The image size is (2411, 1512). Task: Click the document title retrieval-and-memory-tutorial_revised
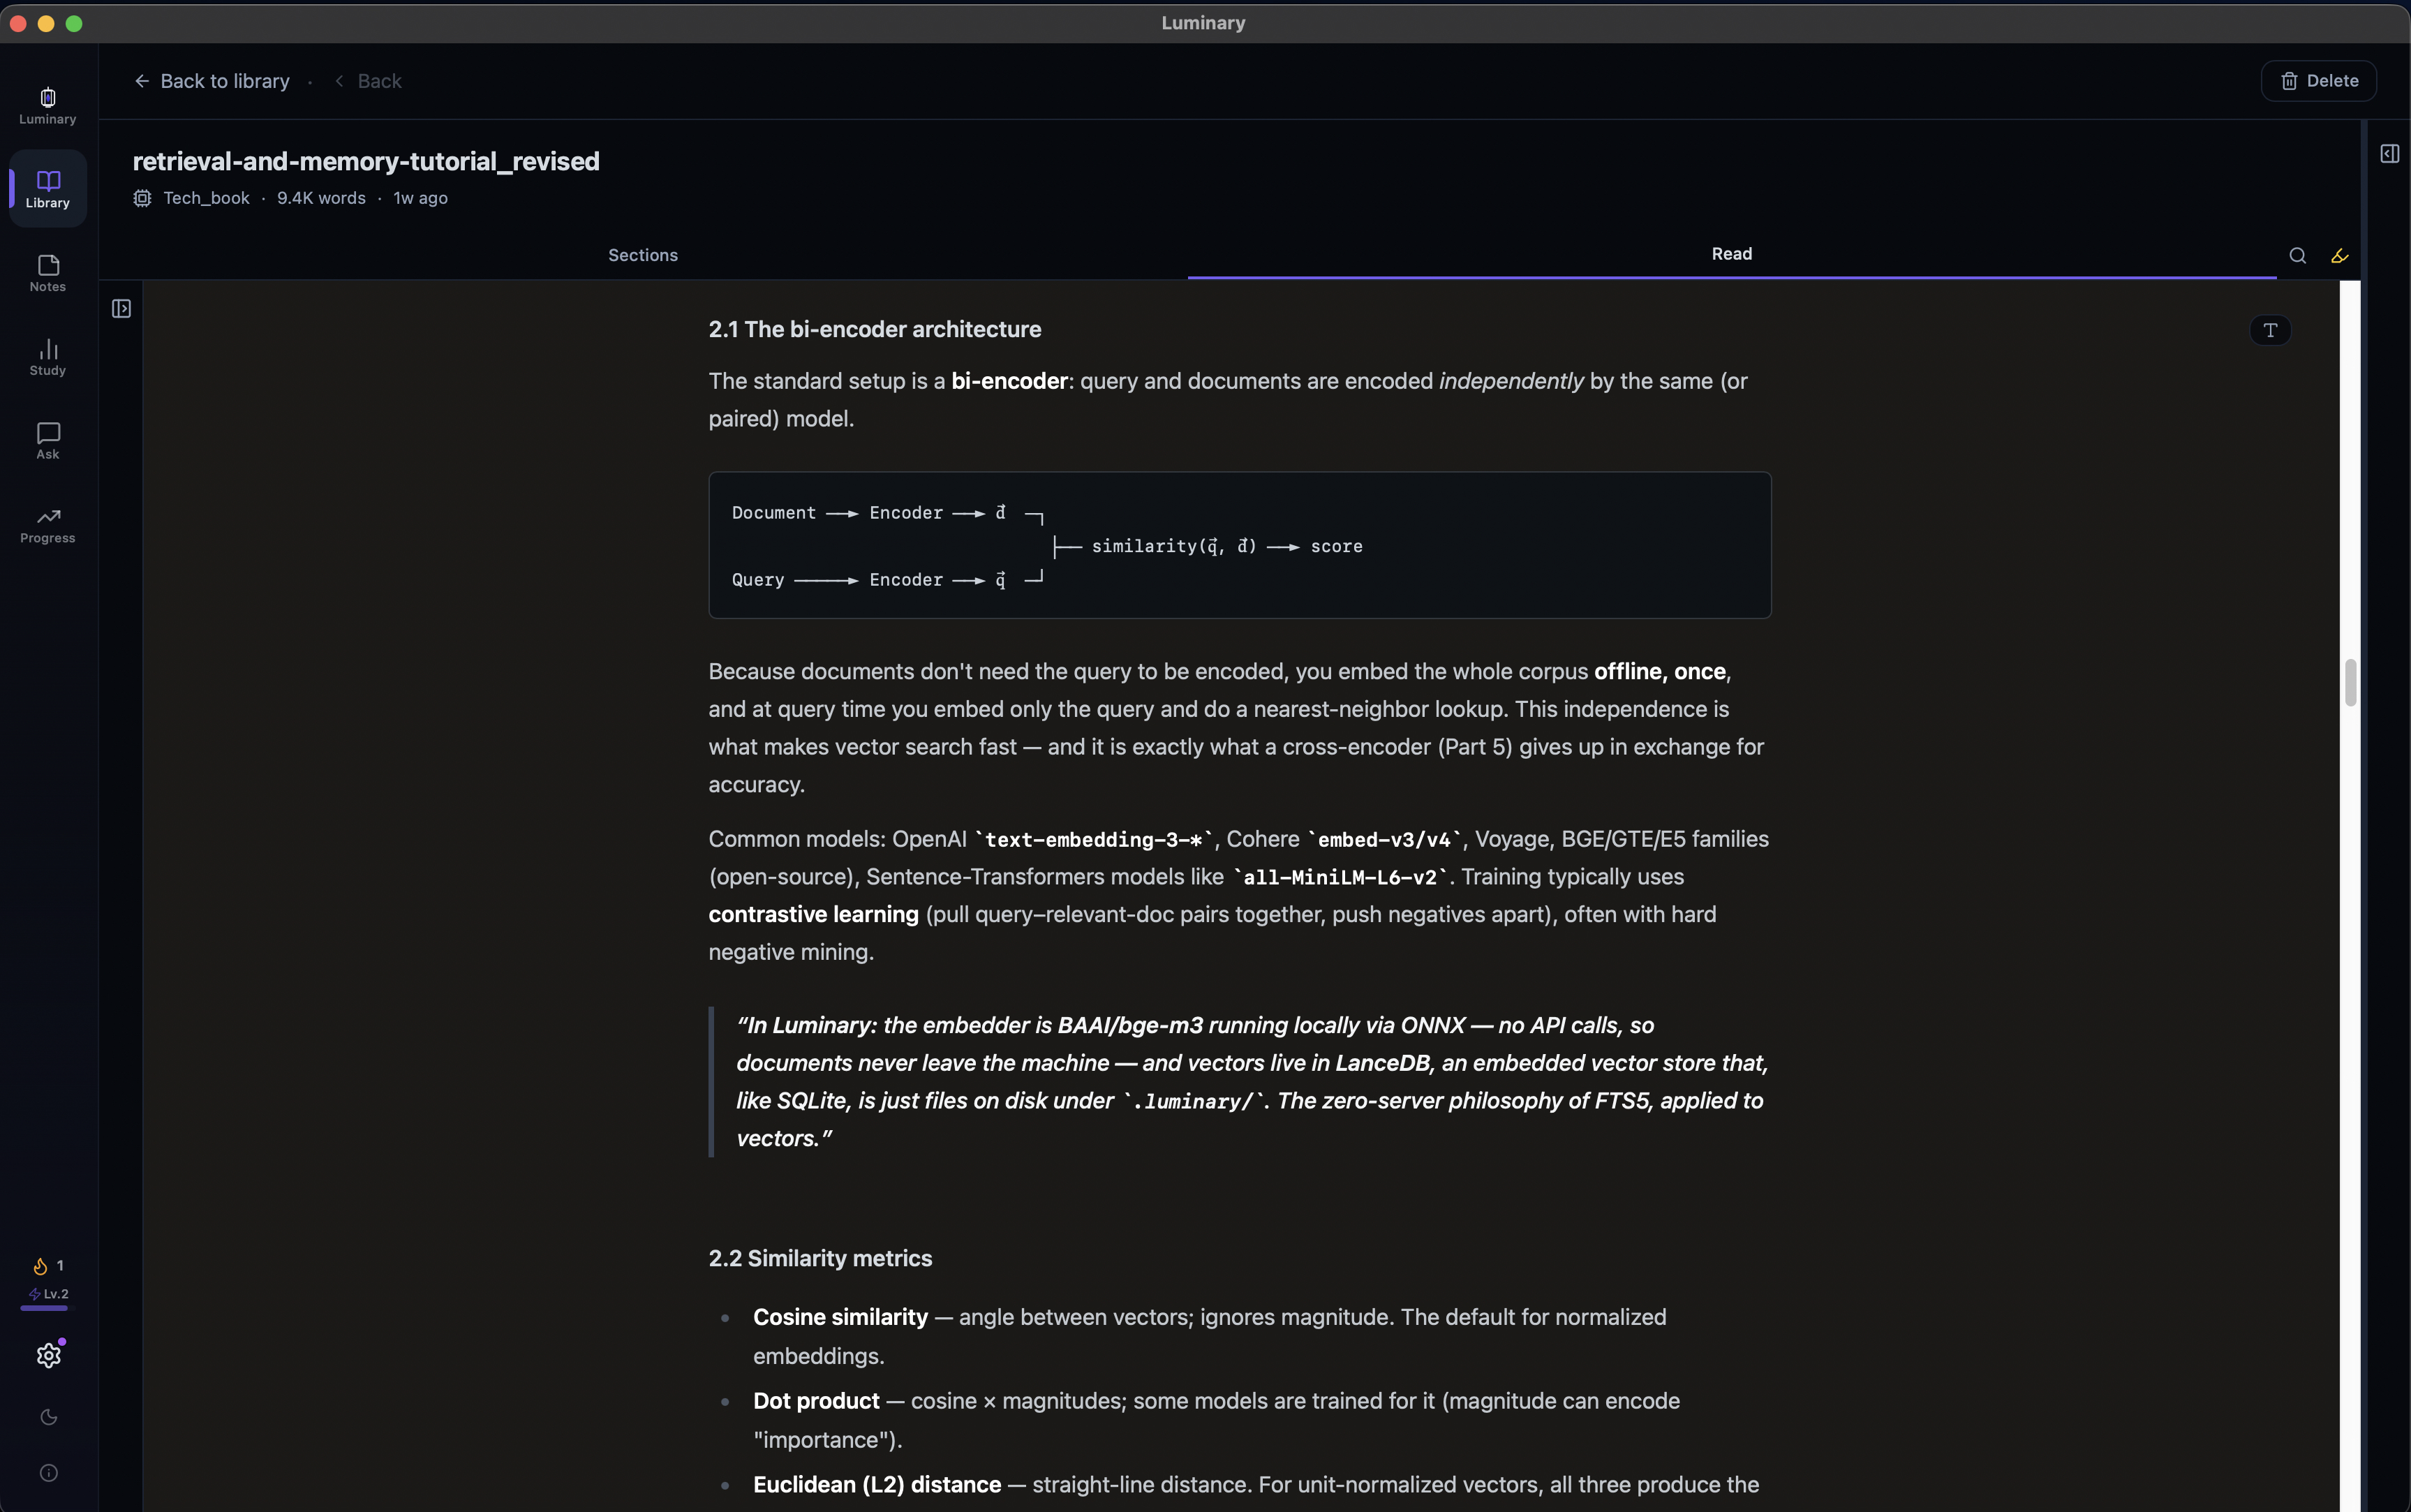366,161
